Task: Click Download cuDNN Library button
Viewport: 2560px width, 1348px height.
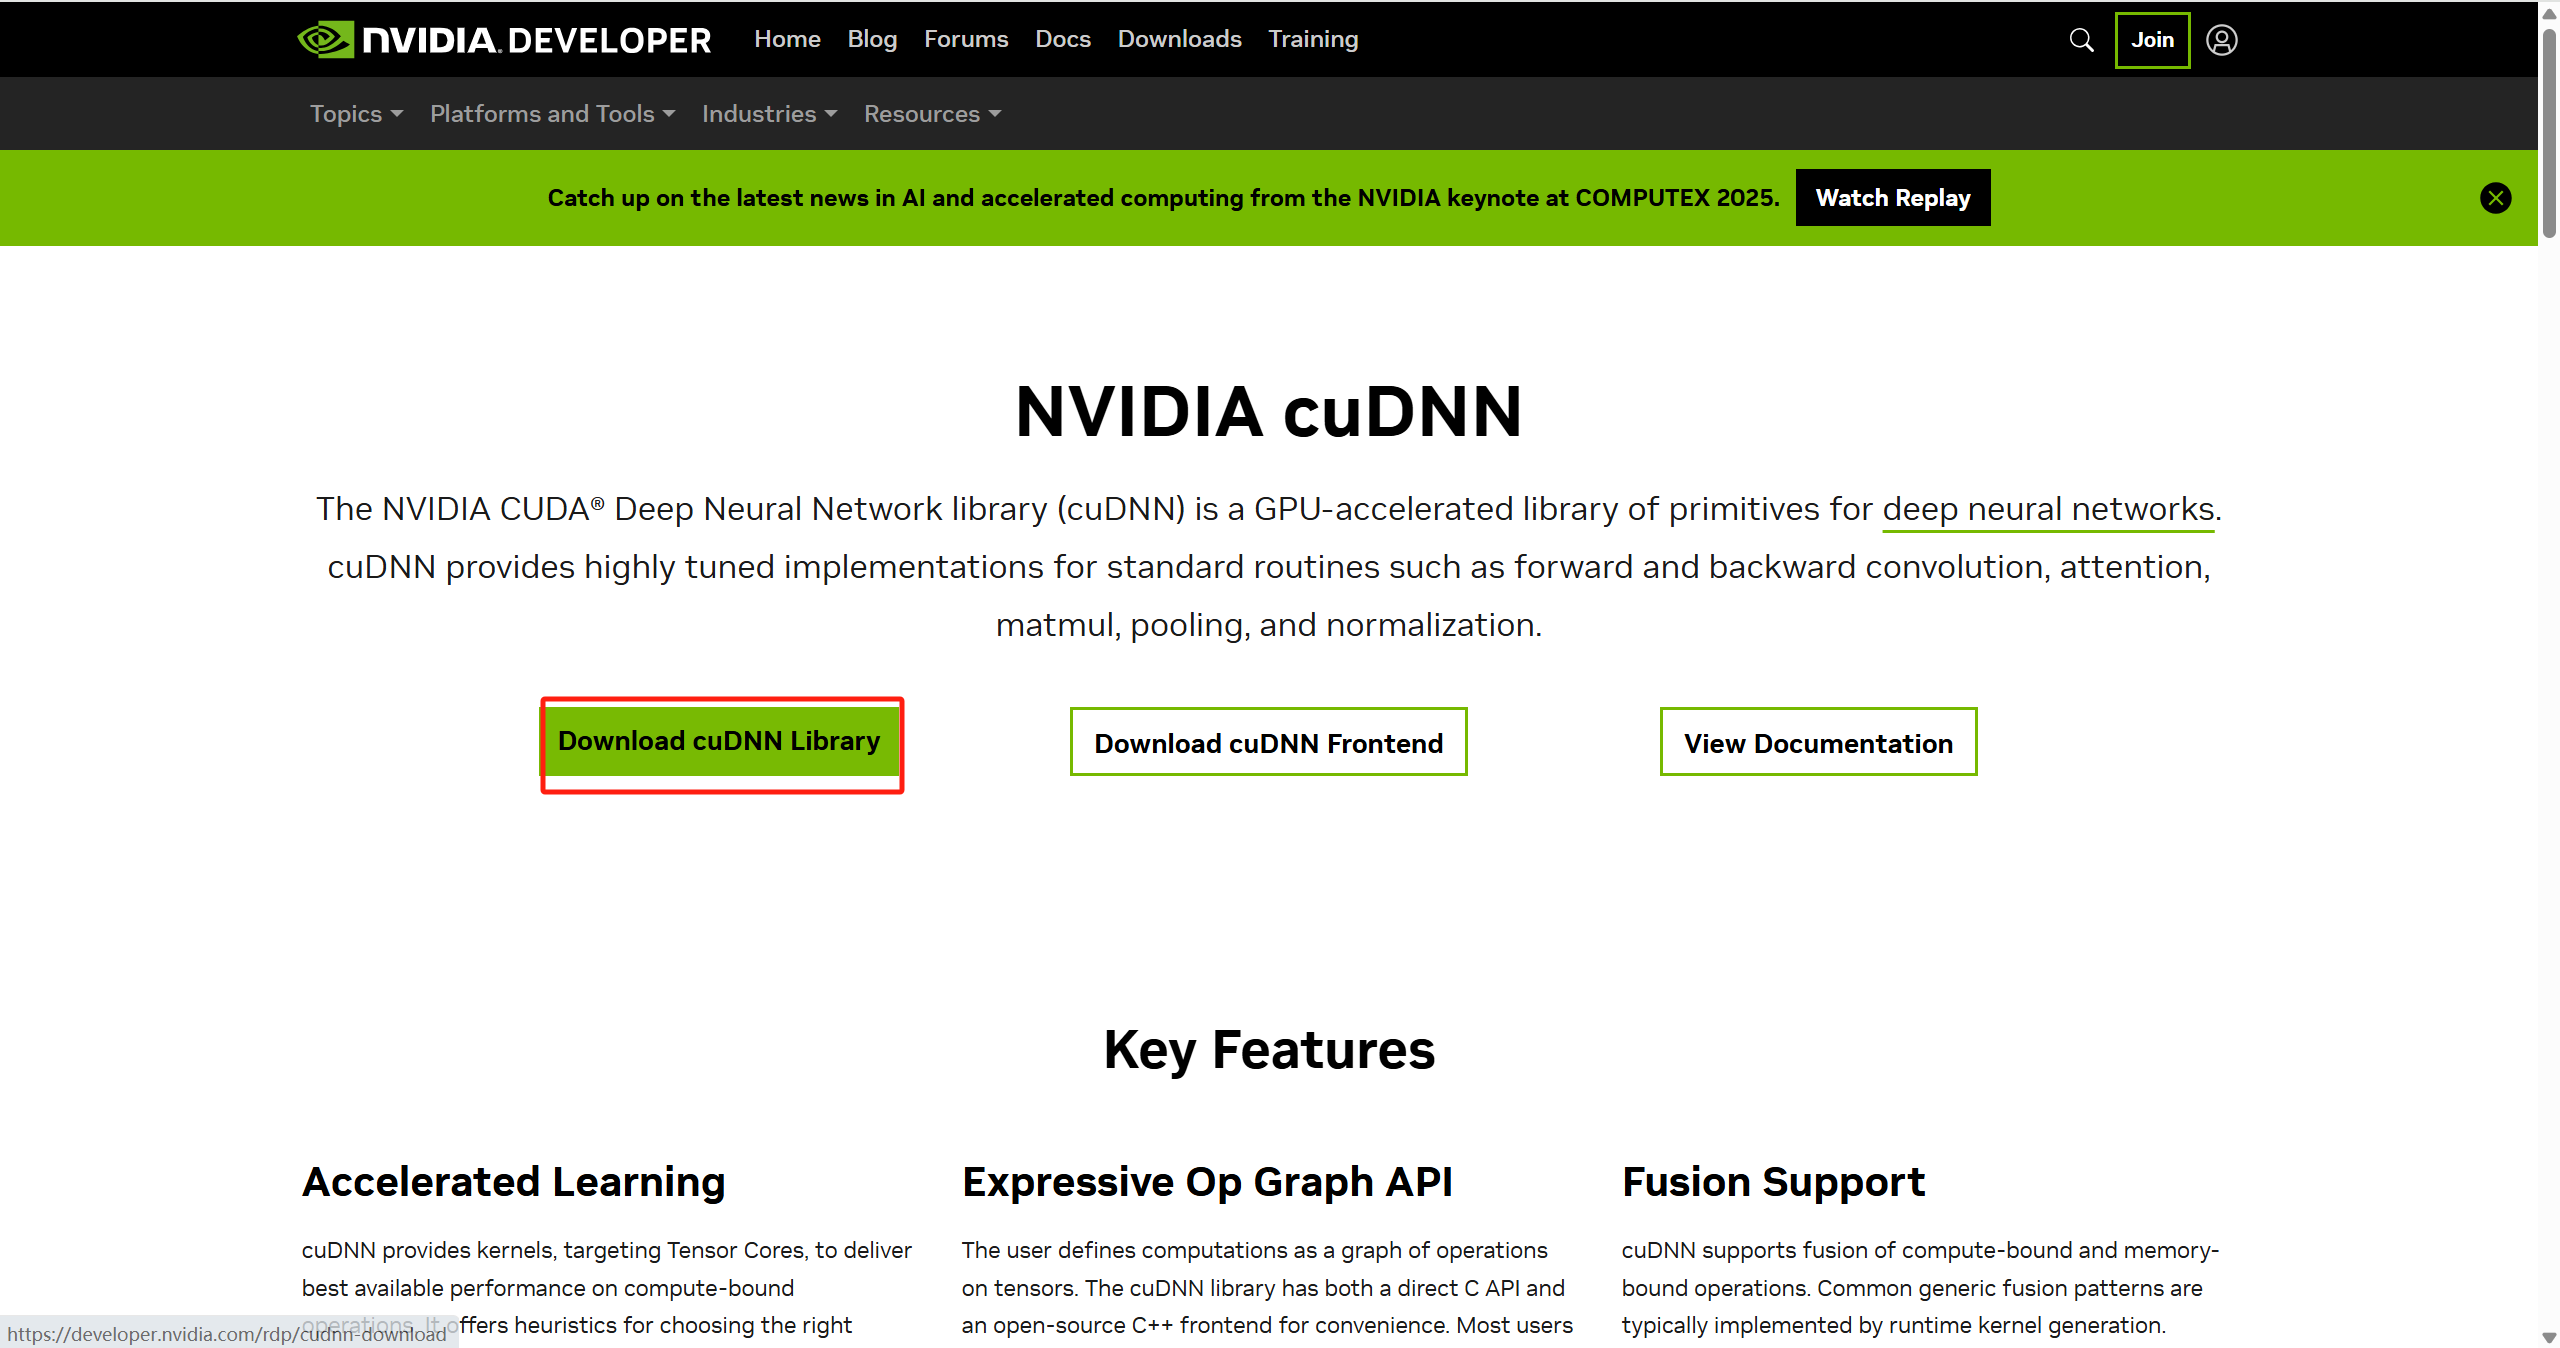Action: point(719,741)
